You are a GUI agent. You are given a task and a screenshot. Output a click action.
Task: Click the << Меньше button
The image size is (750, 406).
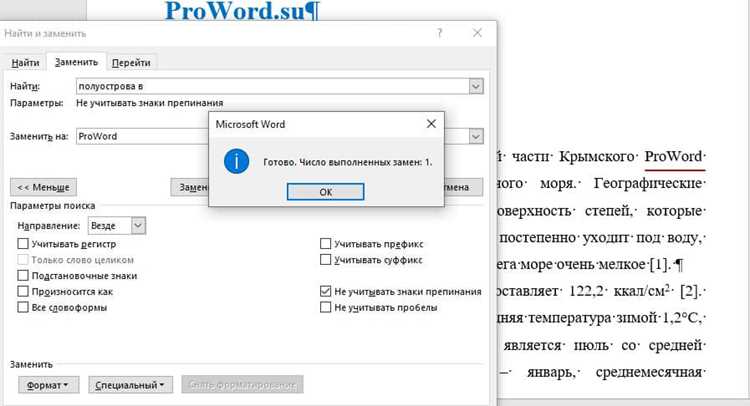coord(43,187)
